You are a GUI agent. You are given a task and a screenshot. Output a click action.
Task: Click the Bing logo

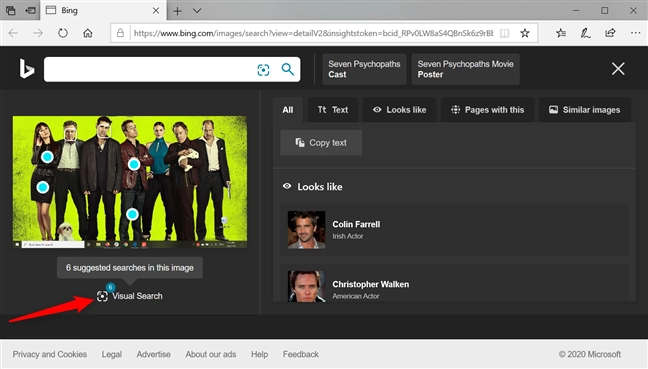pos(26,69)
